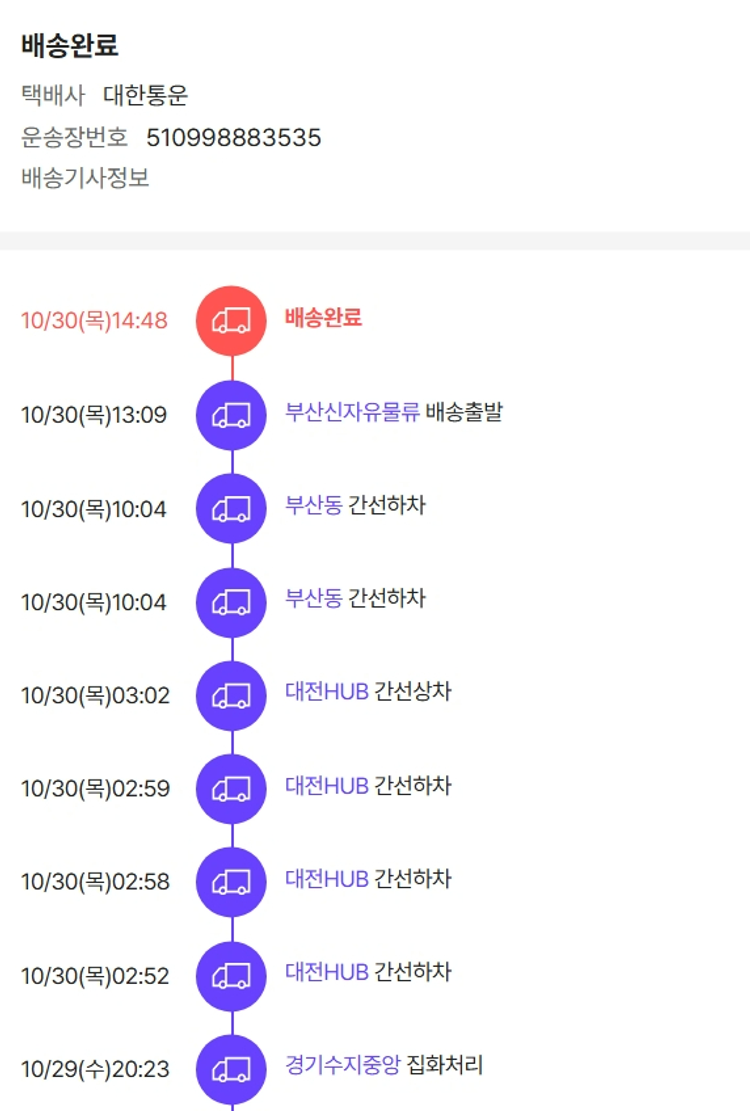This screenshot has height=1111, width=750.
Task: Open the 부산신자유물류 location link
Action: coord(352,412)
